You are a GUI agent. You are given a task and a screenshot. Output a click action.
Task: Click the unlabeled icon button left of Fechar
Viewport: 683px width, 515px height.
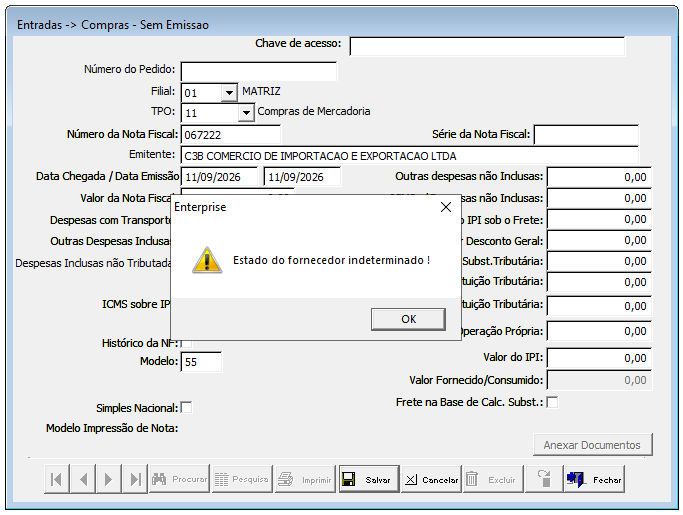tap(544, 479)
